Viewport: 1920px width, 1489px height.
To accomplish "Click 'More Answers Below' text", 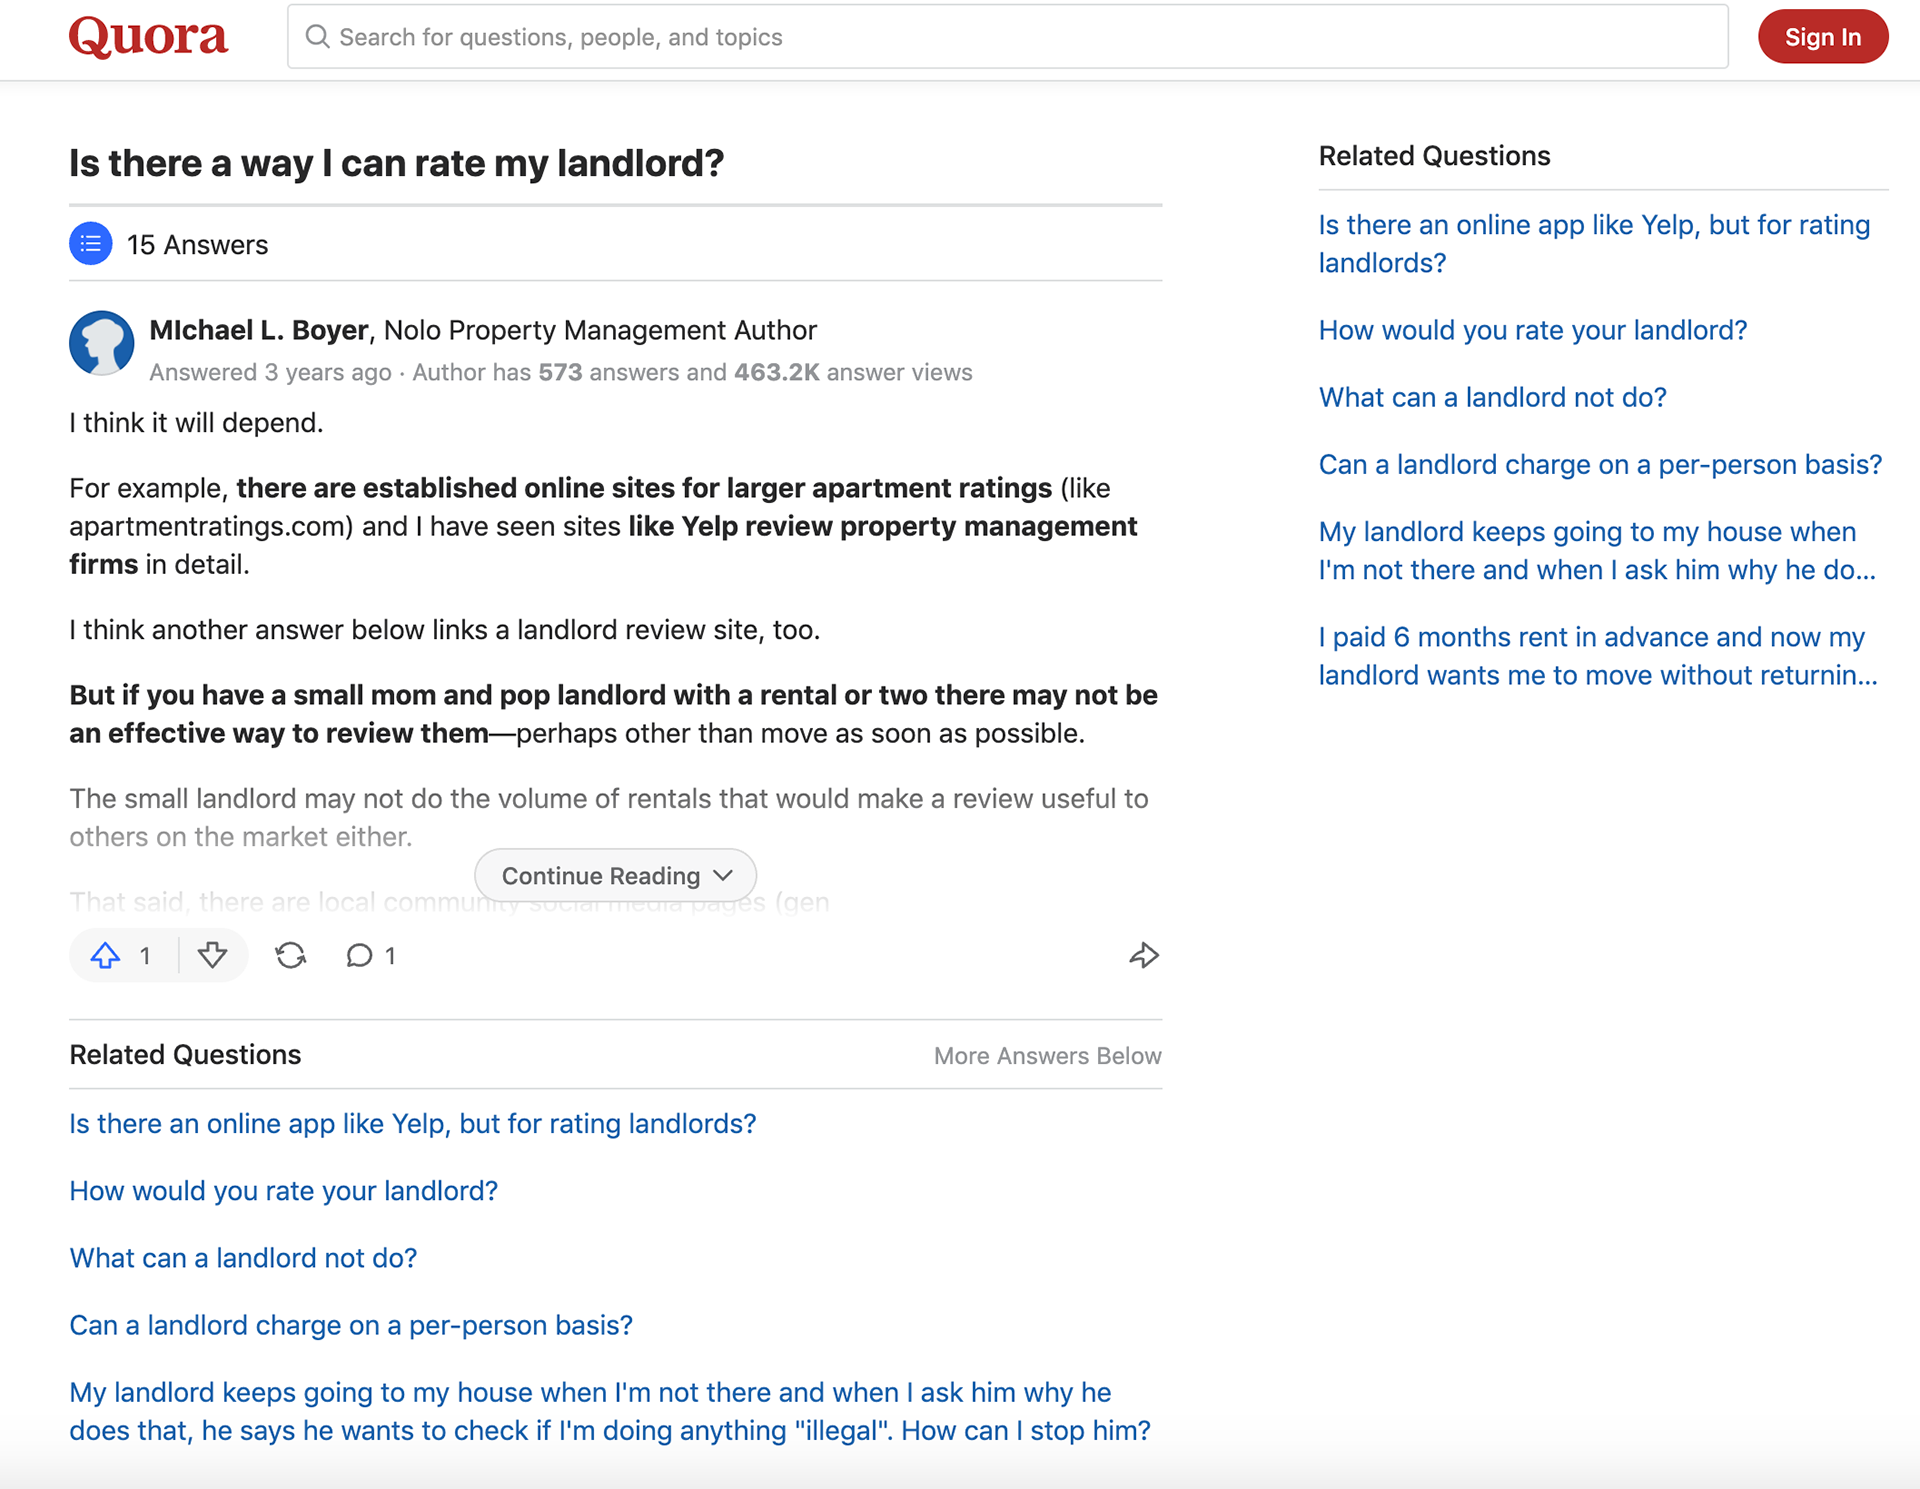I will point(1047,1056).
